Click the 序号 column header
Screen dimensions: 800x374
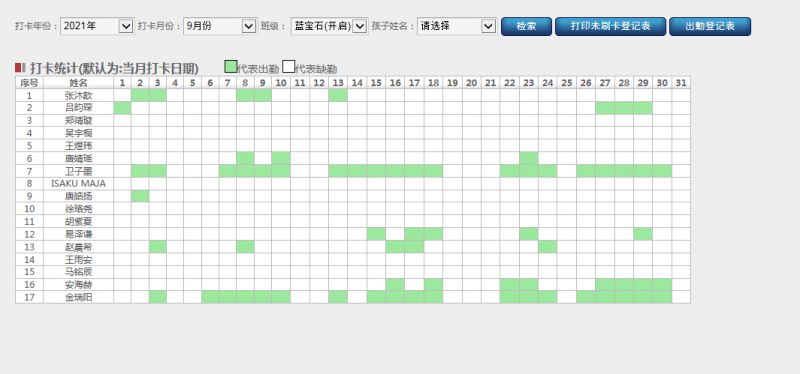[29, 83]
